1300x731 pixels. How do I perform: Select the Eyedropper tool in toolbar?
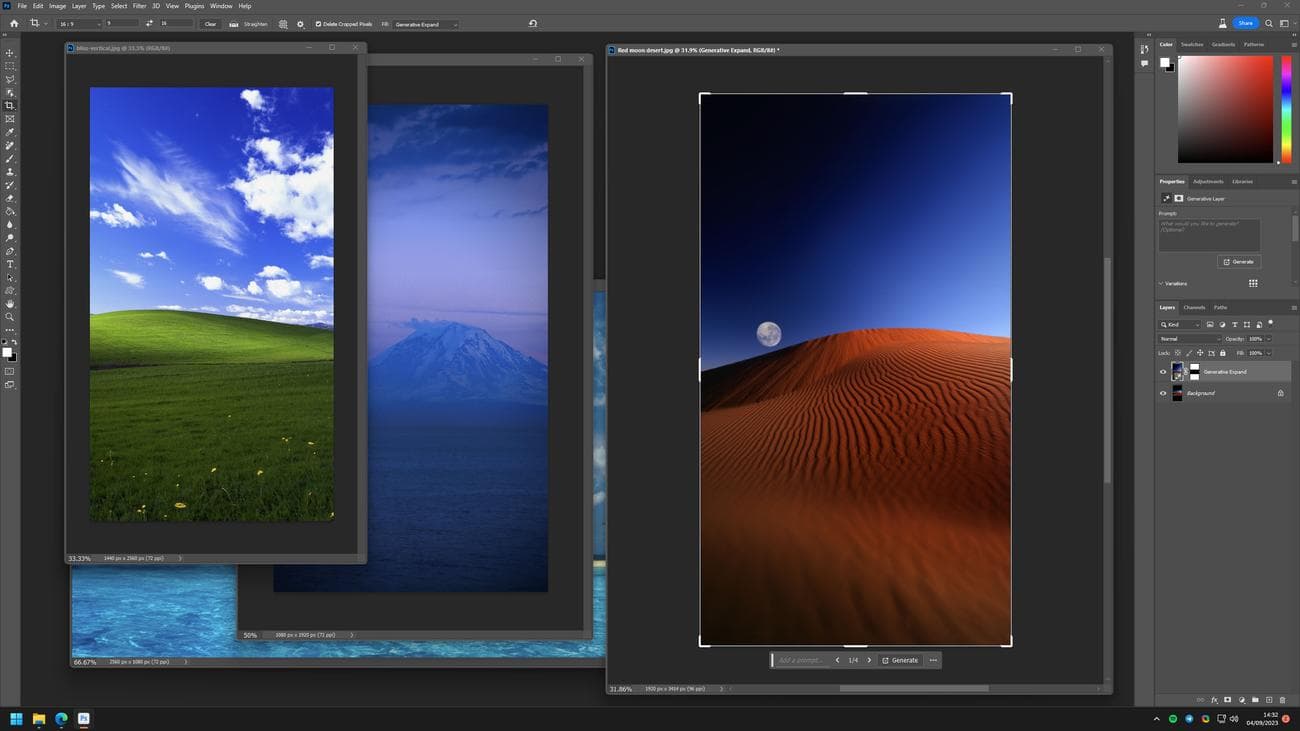point(10,132)
